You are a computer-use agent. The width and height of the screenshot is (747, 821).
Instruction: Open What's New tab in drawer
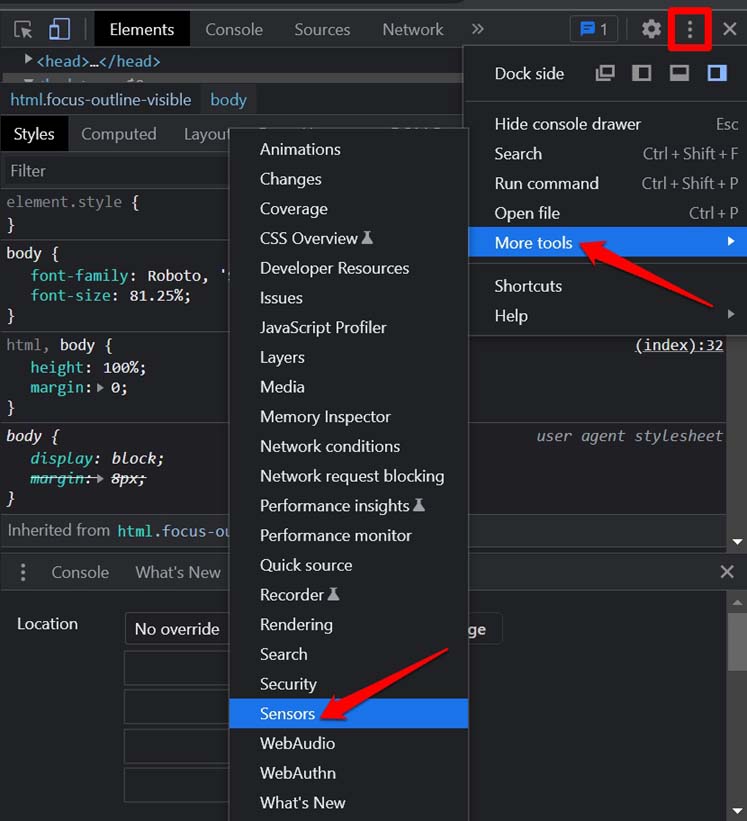click(178, 572)
